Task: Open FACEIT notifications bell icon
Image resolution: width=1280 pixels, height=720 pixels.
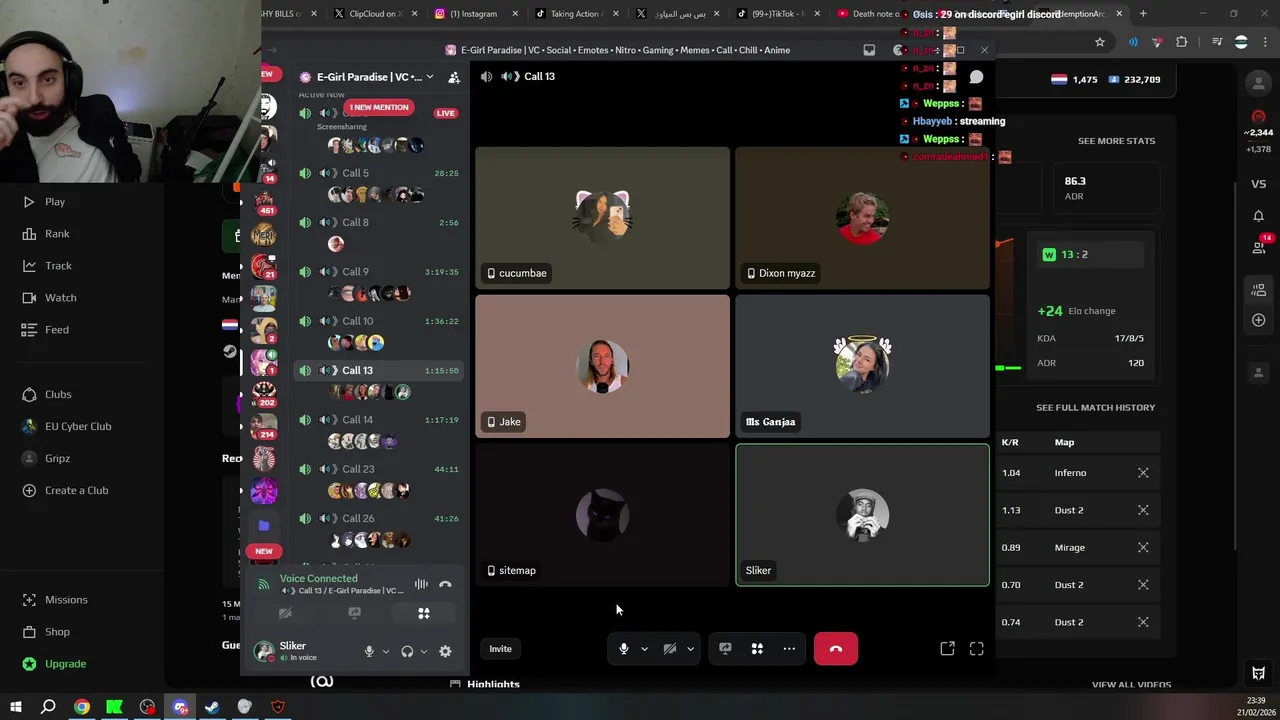Action: pos(1259,216)
